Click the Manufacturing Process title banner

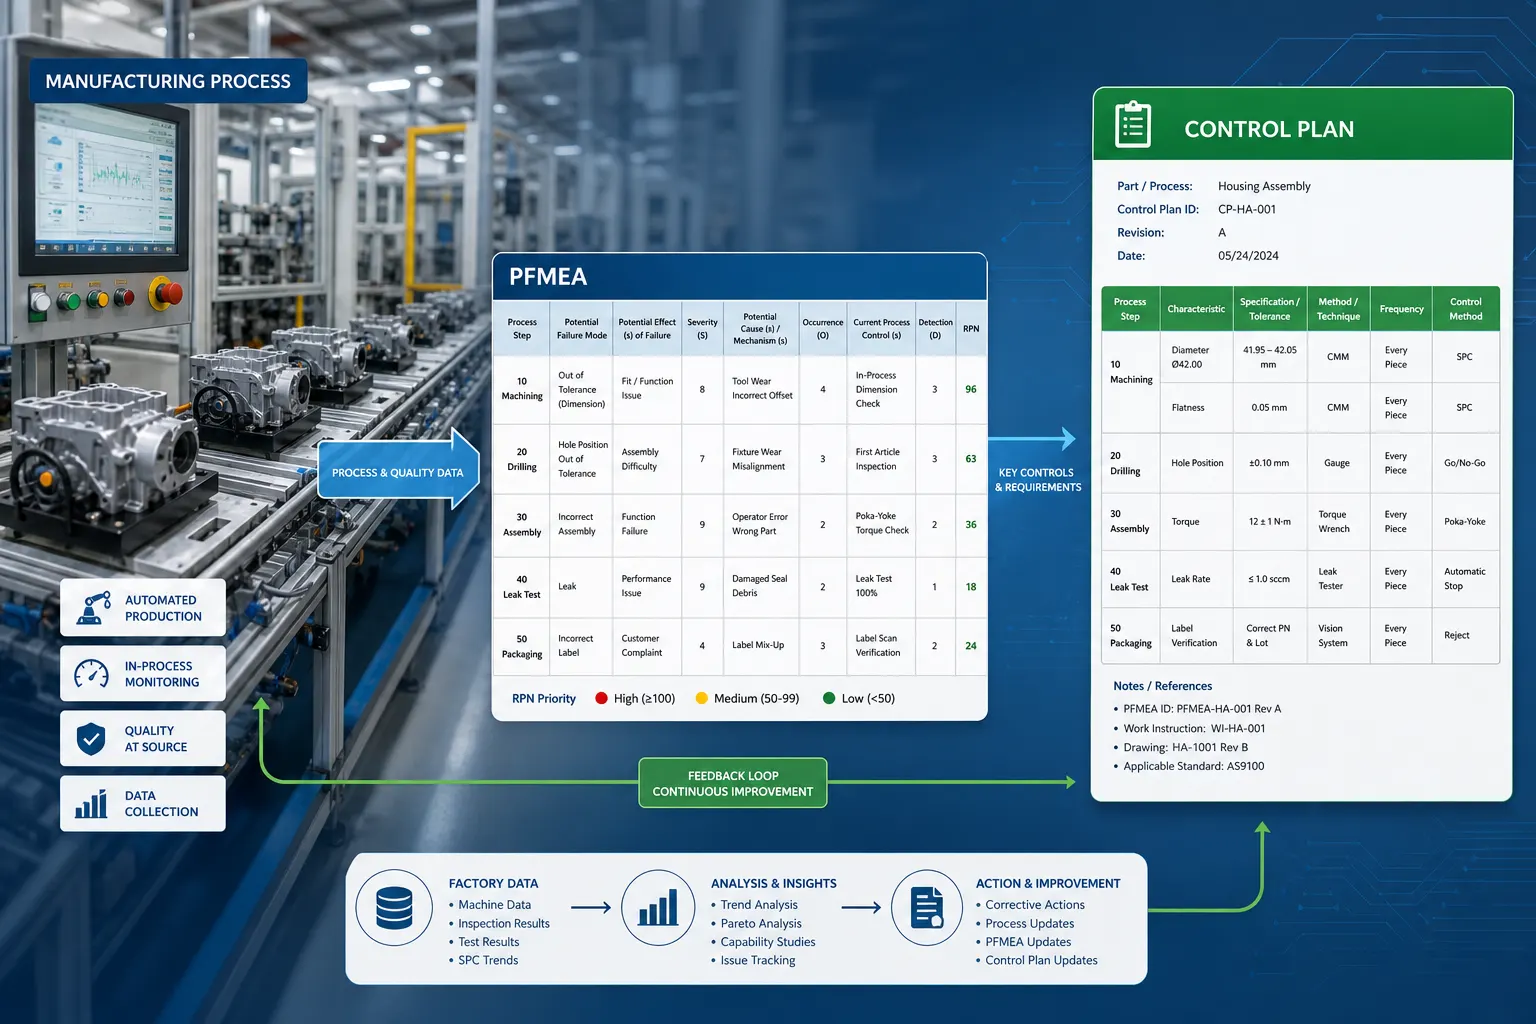pyautogui.click(x=168, y=81)
